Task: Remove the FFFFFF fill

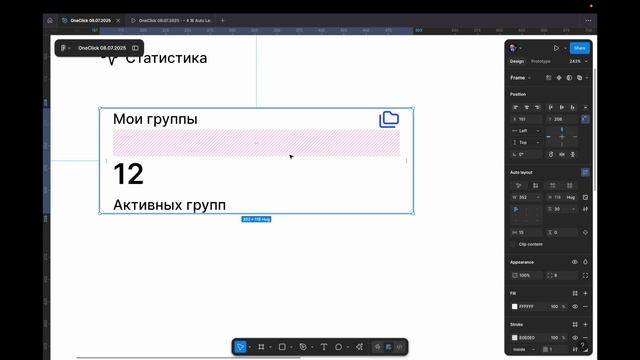Action: click(x=585, y=307)
